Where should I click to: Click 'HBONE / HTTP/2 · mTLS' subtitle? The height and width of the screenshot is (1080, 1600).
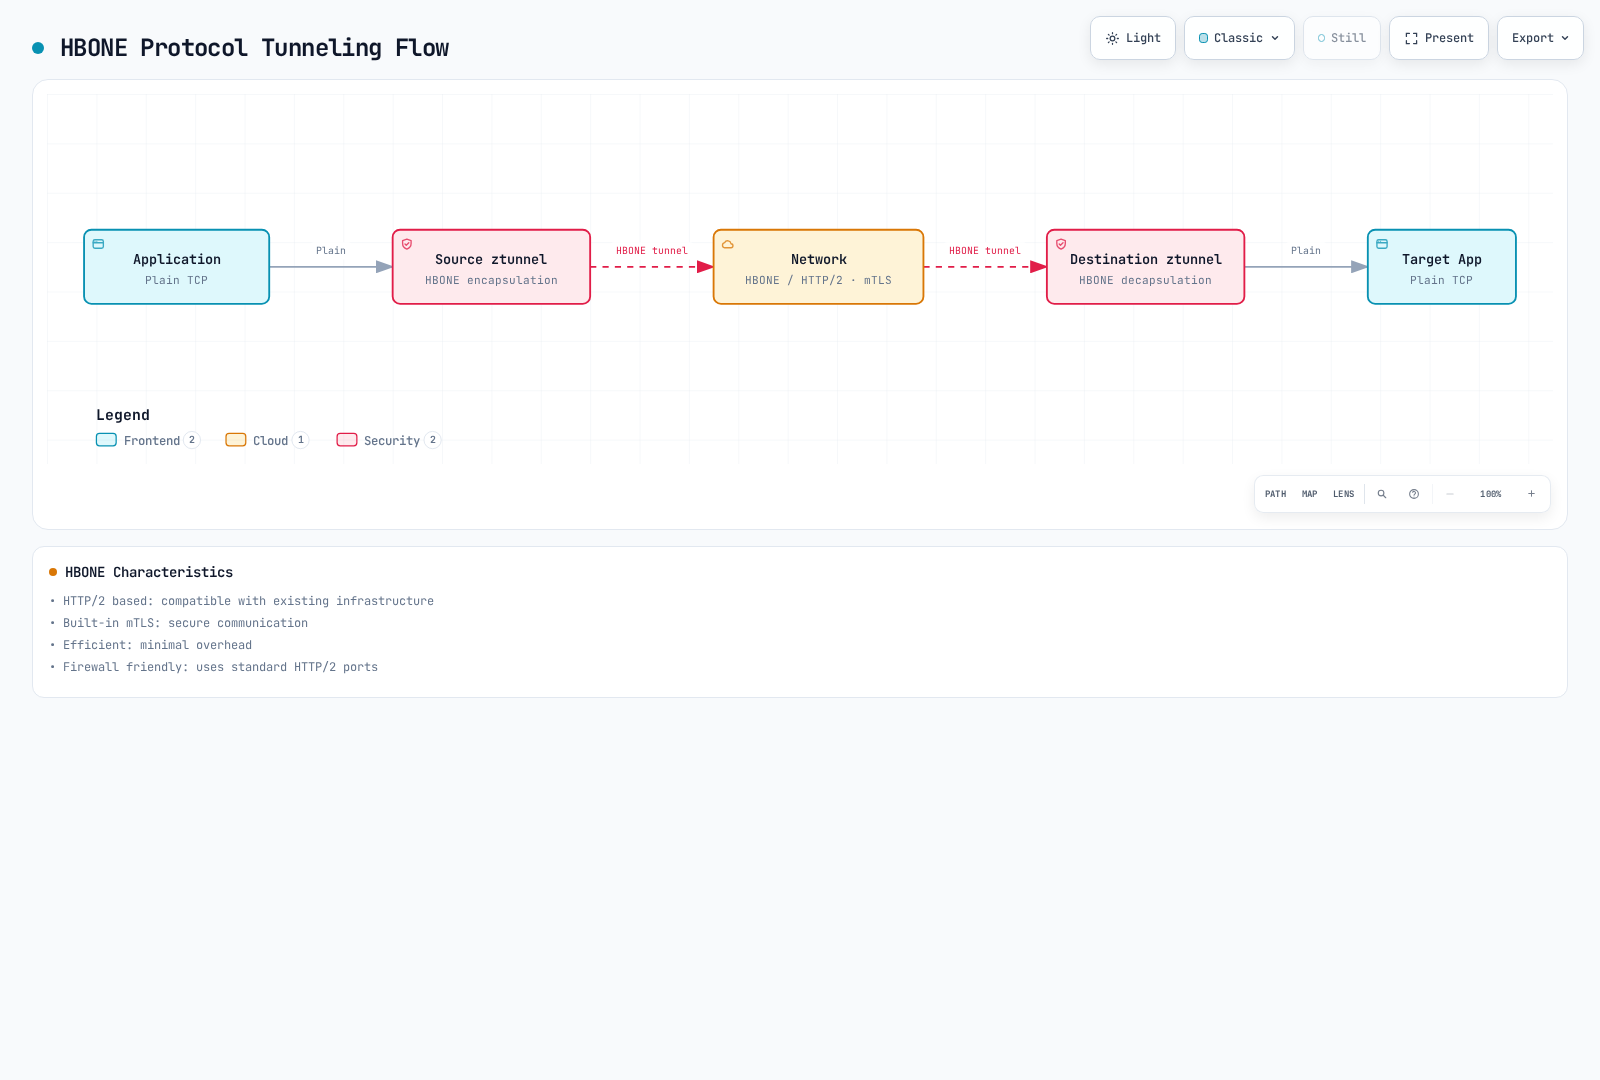818,281
